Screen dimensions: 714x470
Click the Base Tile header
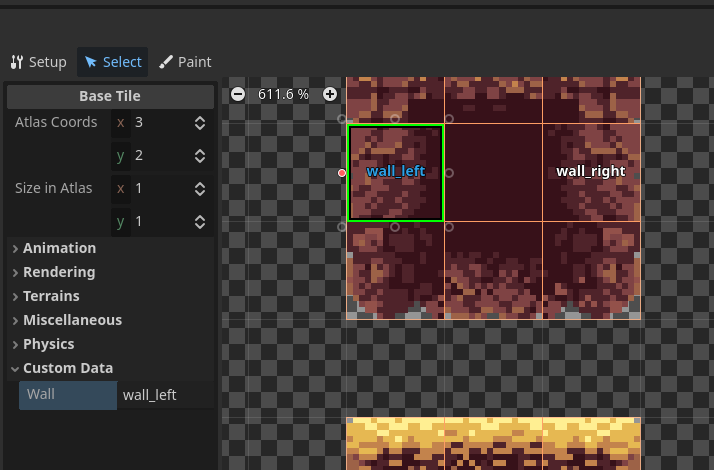tap(110, 97)
